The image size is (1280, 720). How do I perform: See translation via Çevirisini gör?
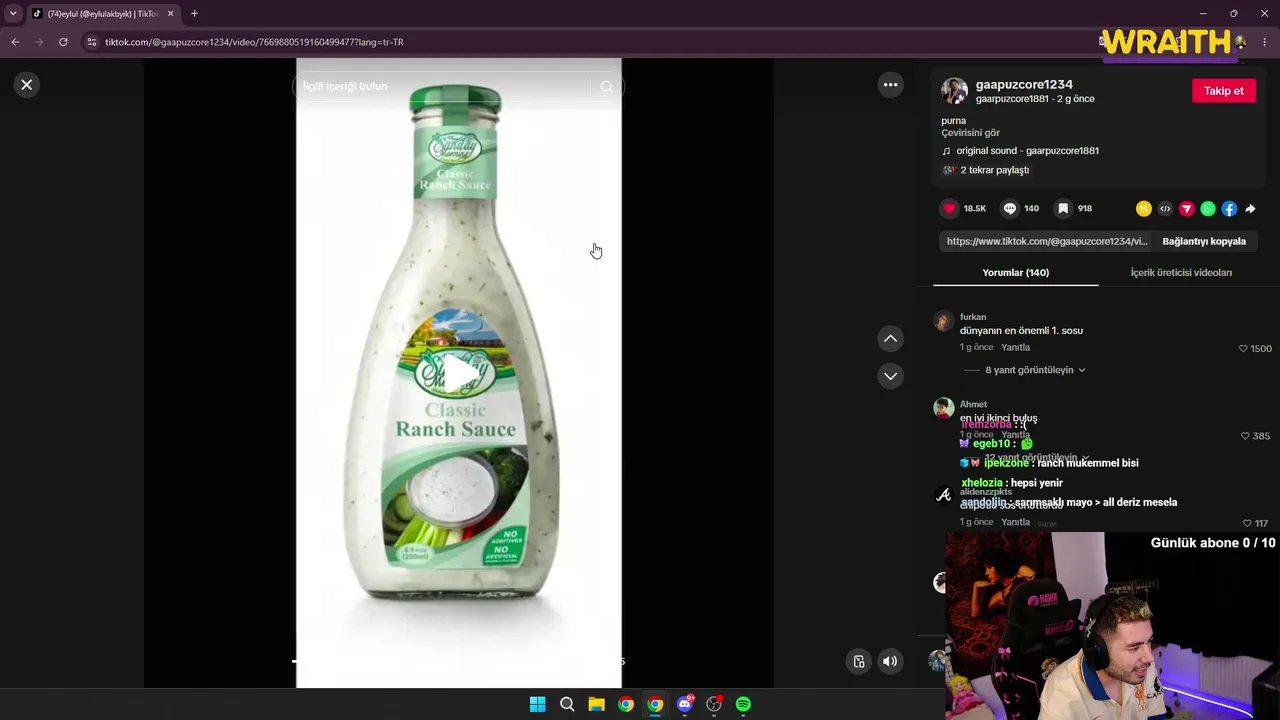coord(970,133)
